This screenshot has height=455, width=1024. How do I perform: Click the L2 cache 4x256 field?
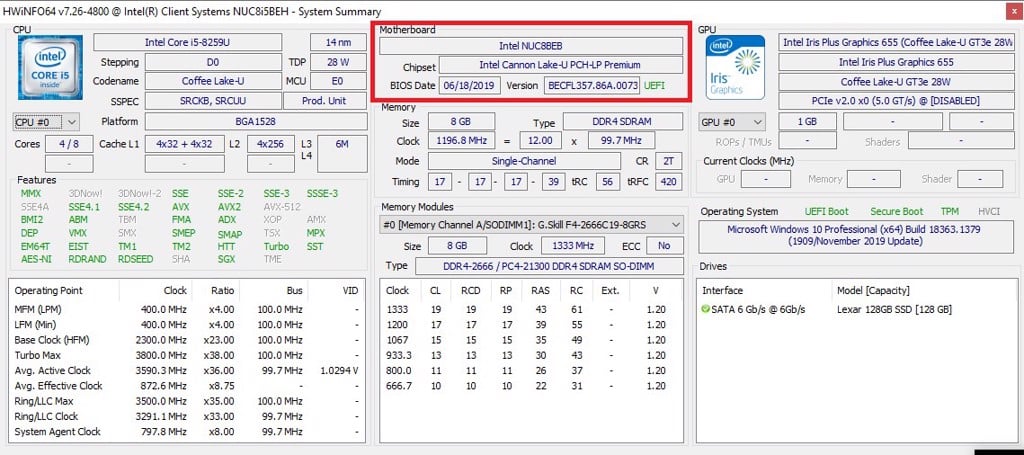pyautogui.click(x=270, y=144)
